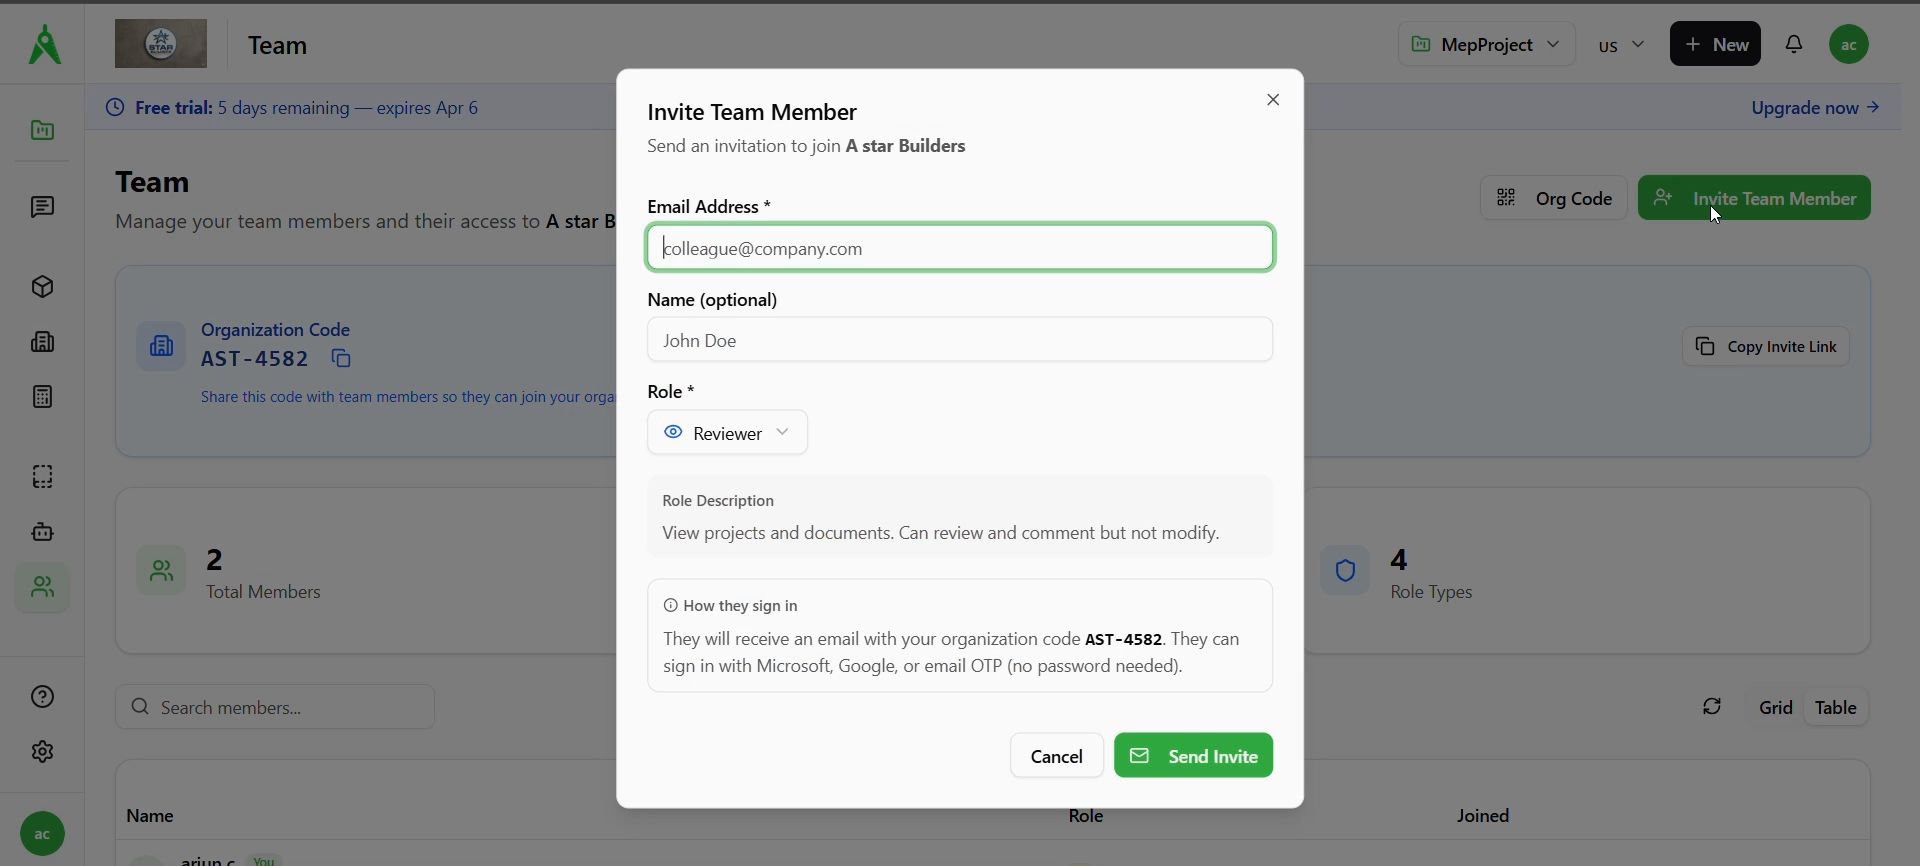Open the 3D box sidebar icon
Viewport: 1920px width, 866px height.
point(42,287)
